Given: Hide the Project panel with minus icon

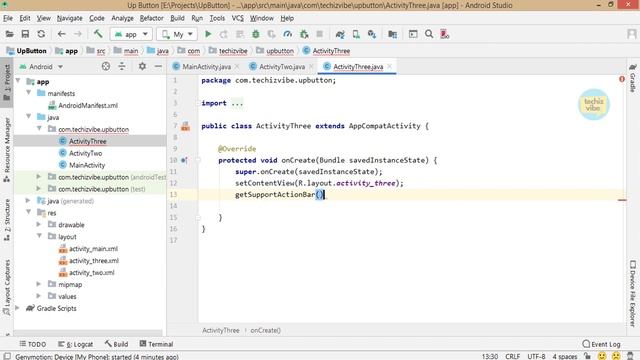Looking at the screenshot, I should 158,66.
